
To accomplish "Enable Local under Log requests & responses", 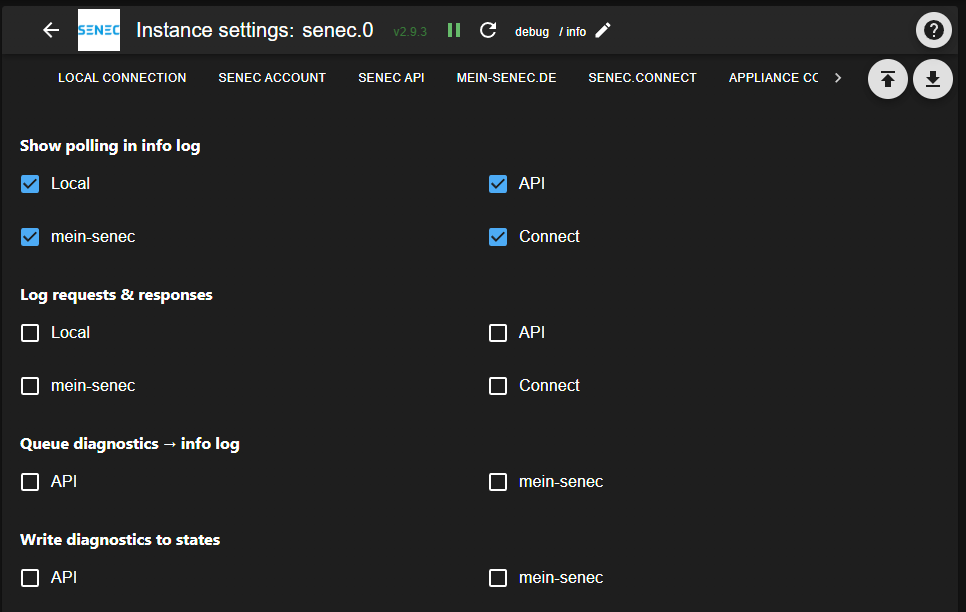I will (x=30, y=333).
